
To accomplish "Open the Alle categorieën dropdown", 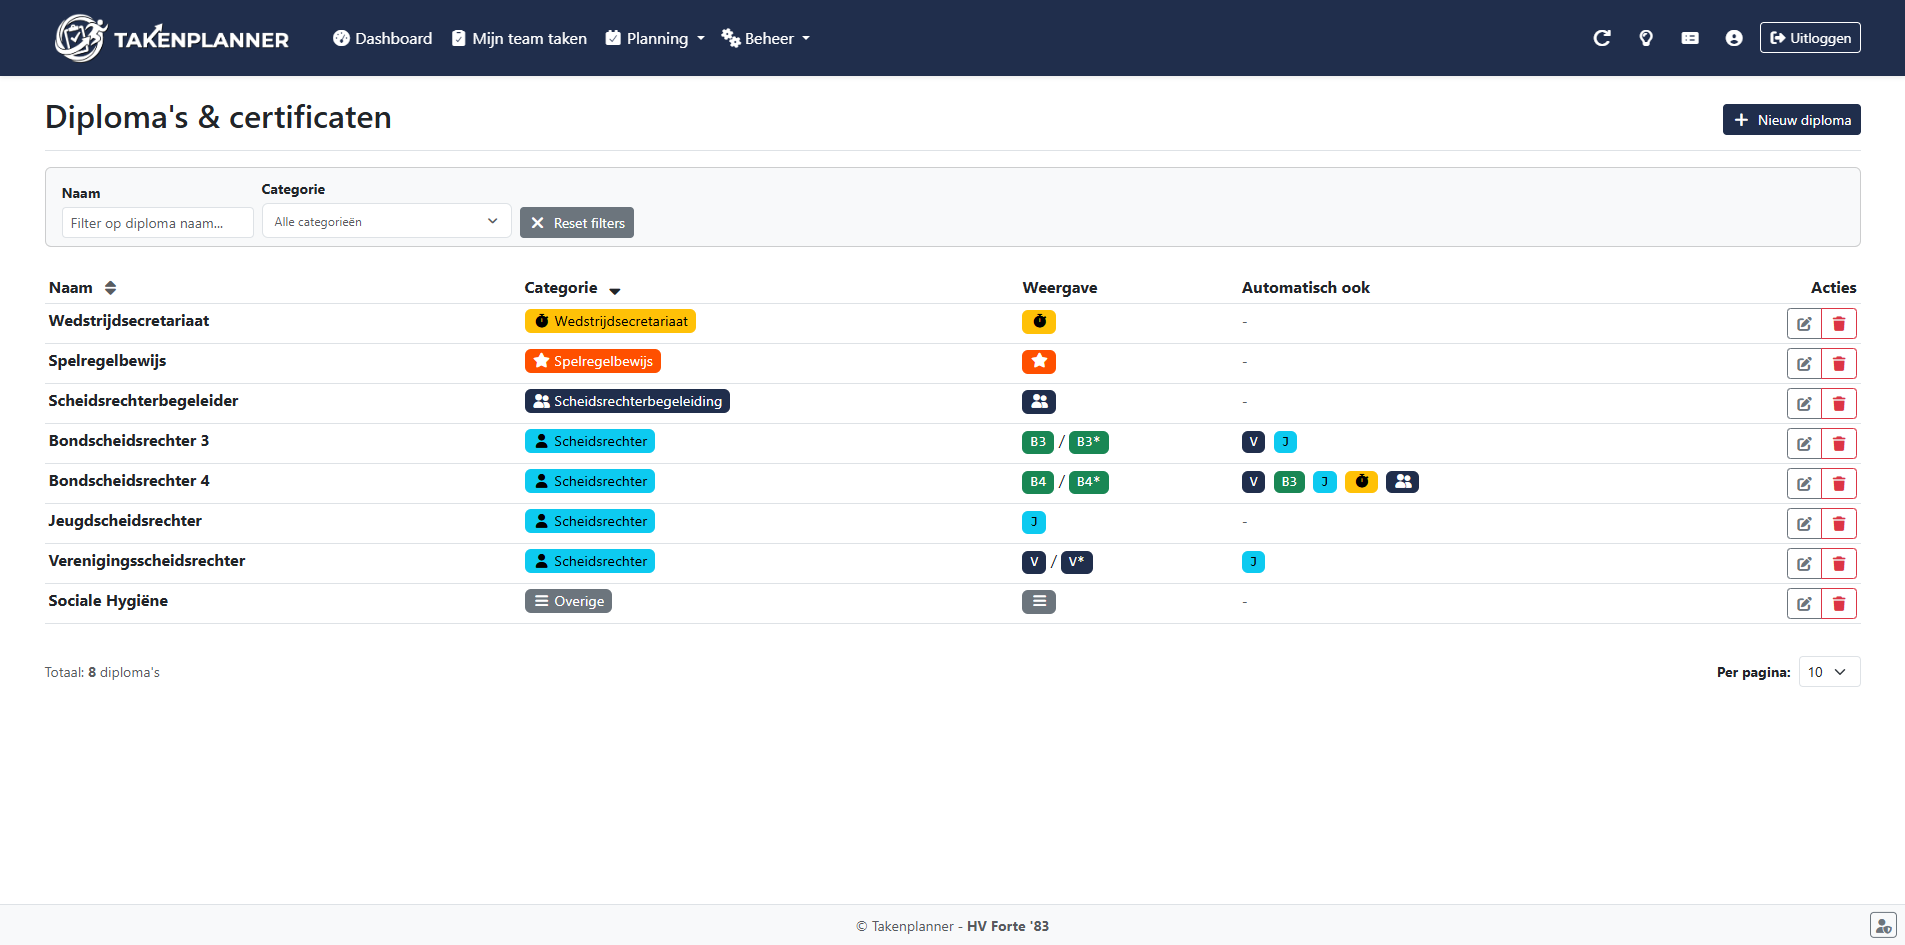I will coord(386,222).
